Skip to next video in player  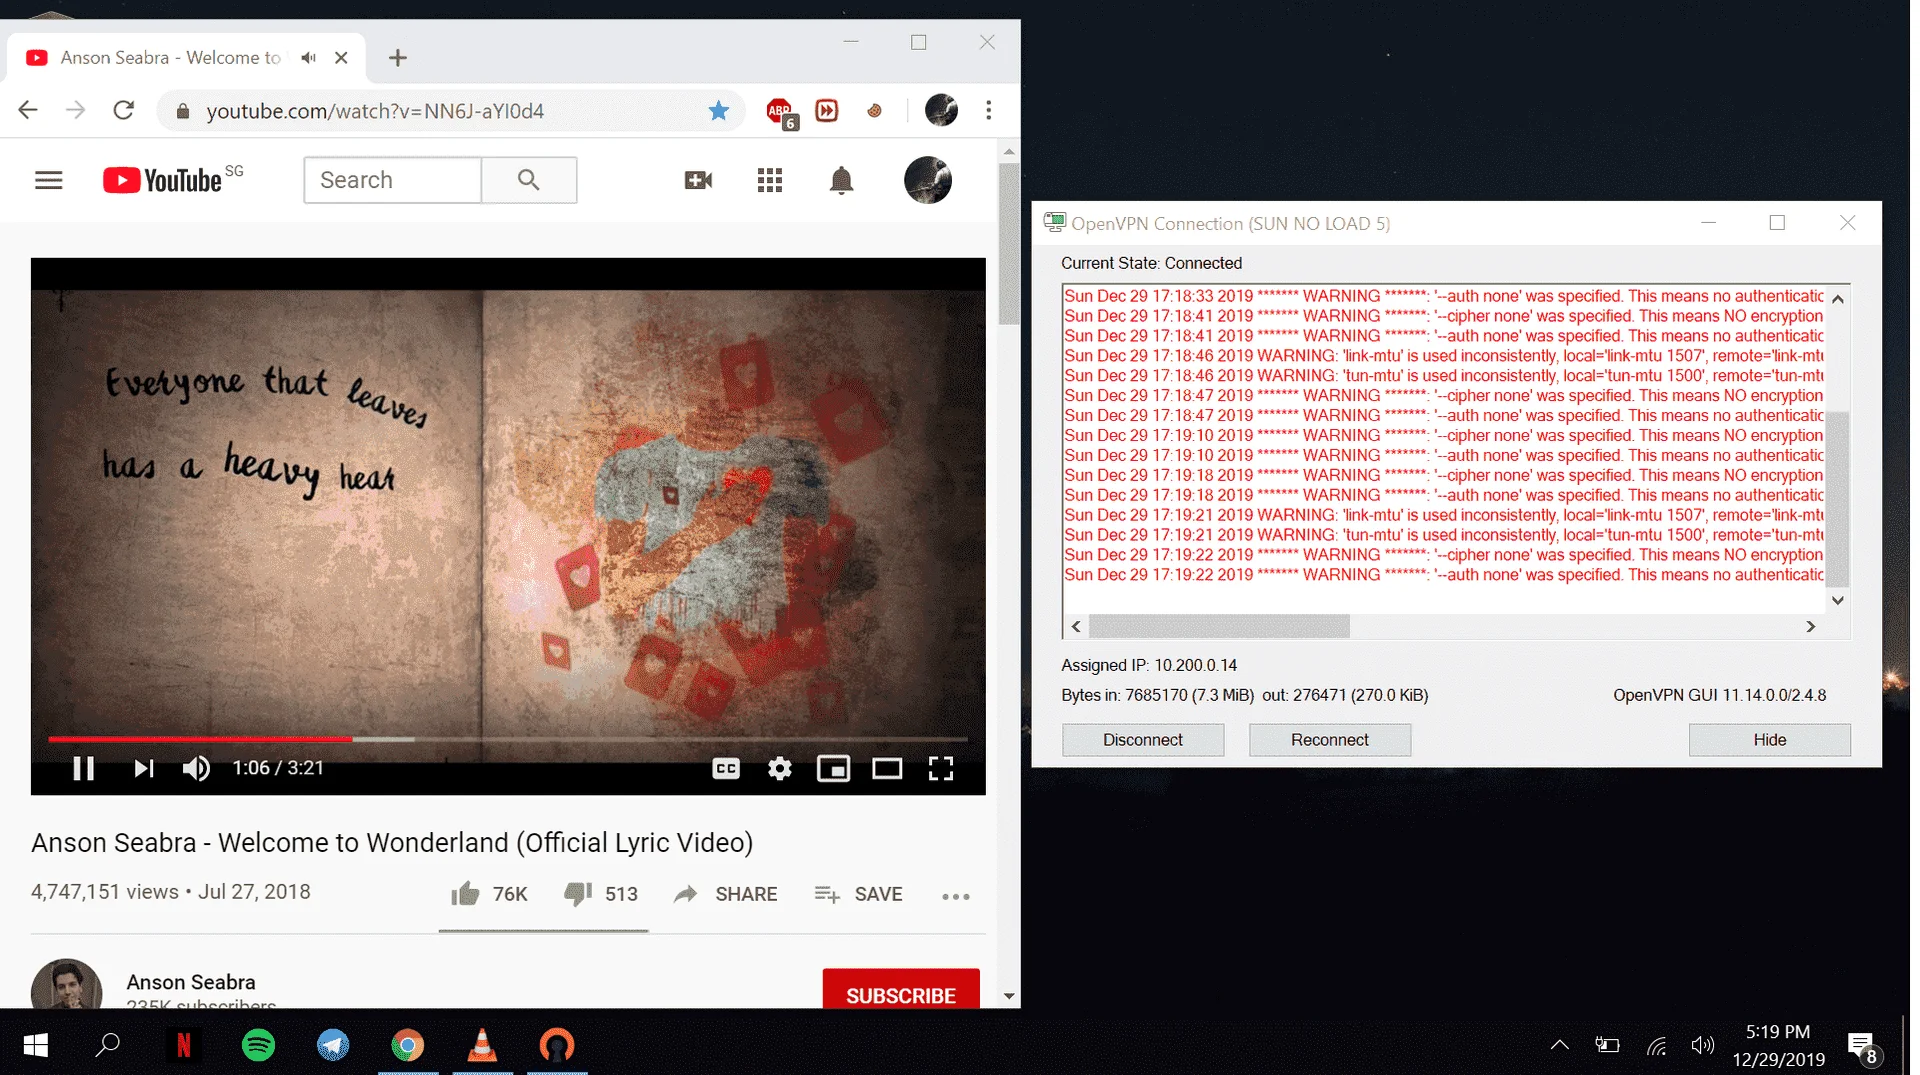[x=144, y=768]
